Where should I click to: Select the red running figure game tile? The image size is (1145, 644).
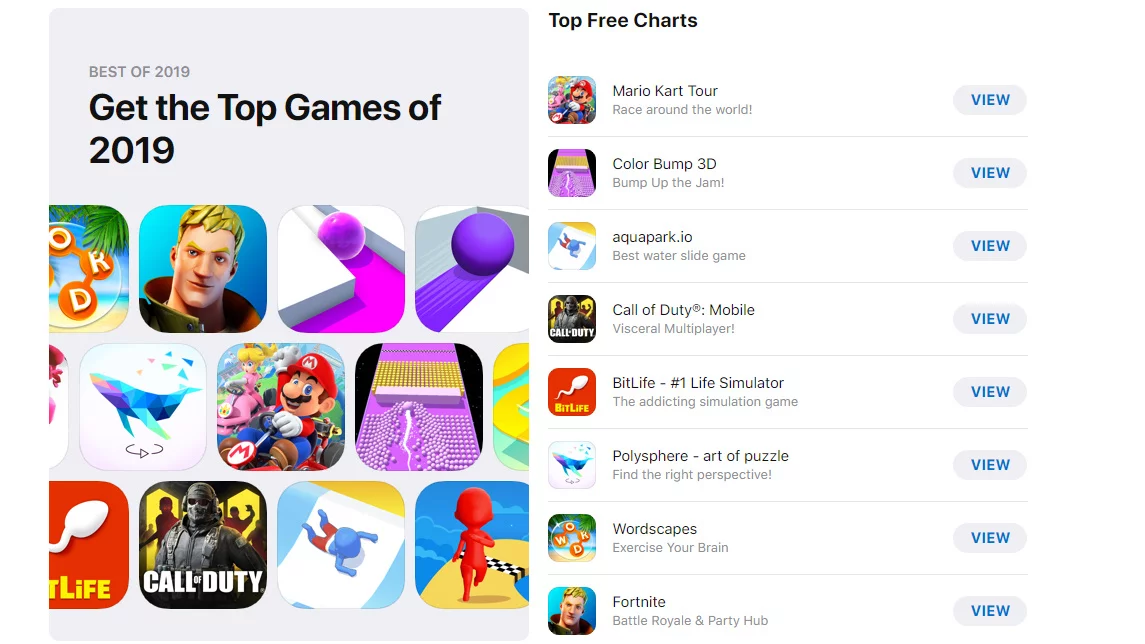click(x=472, y=545)
